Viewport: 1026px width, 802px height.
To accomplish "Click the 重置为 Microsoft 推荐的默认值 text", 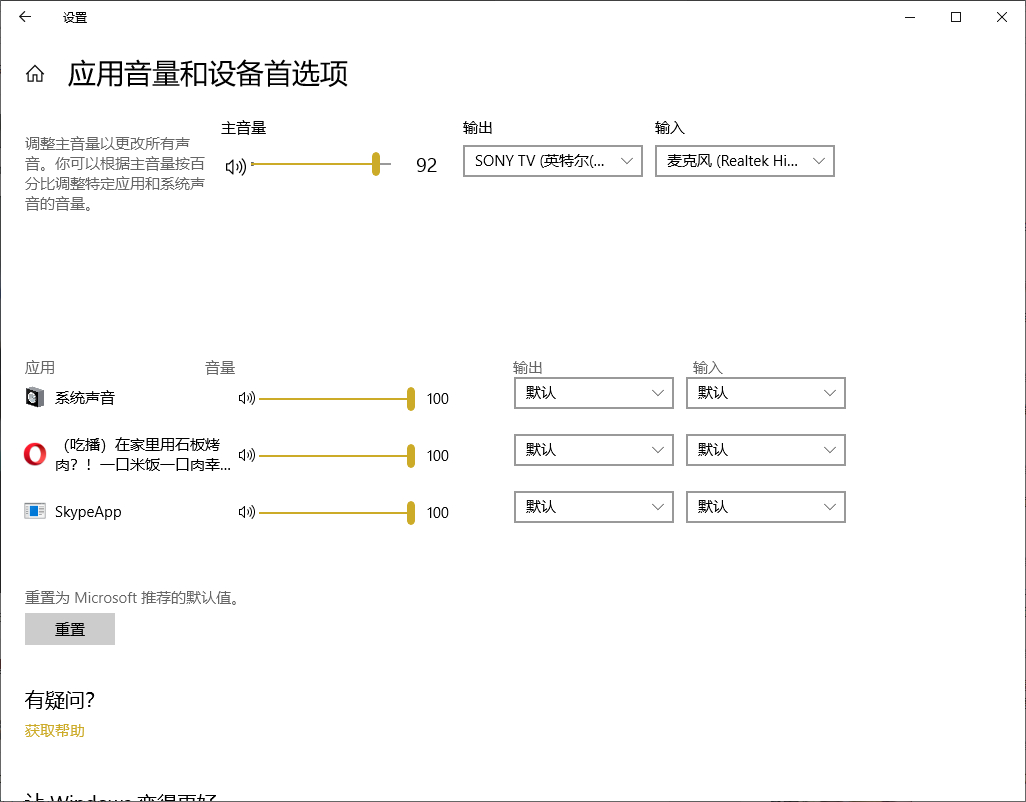I will point(132,598).
